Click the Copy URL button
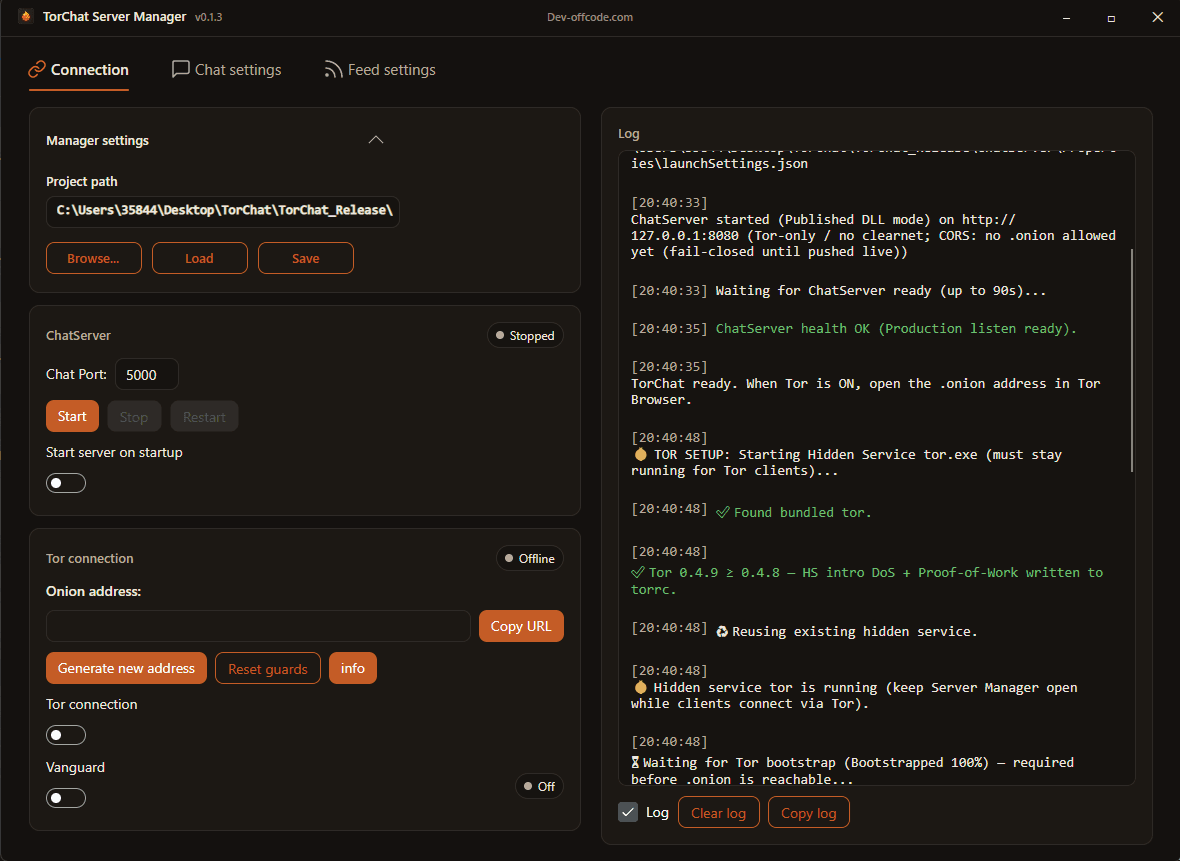Screen dimensions: 1180x861 tap(521, 626)
